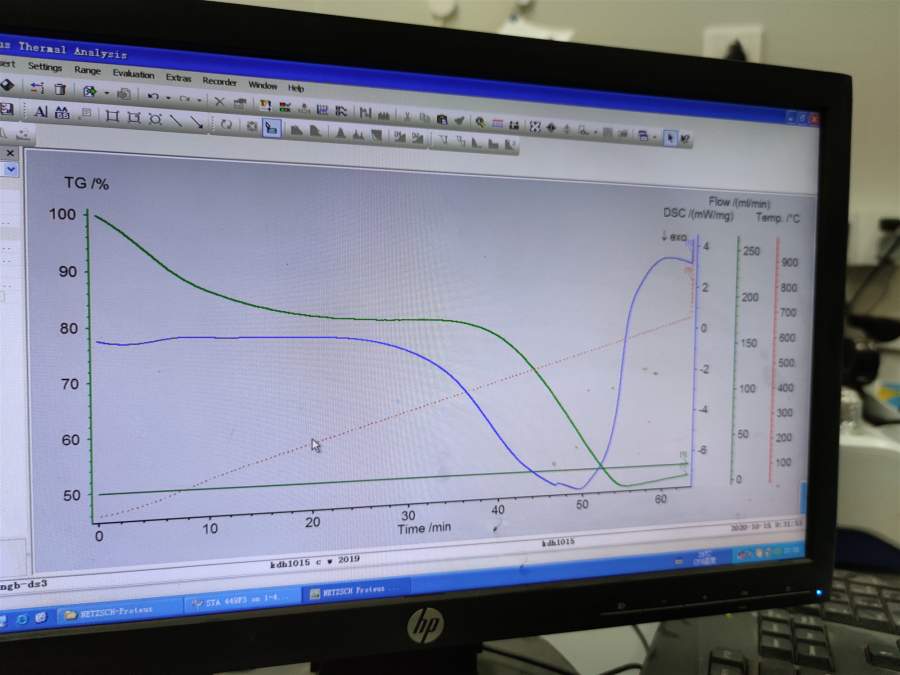The width and height of the screenshot is (900, 675).
Task: Click the undo arrow icon
Action: point(153,96)
